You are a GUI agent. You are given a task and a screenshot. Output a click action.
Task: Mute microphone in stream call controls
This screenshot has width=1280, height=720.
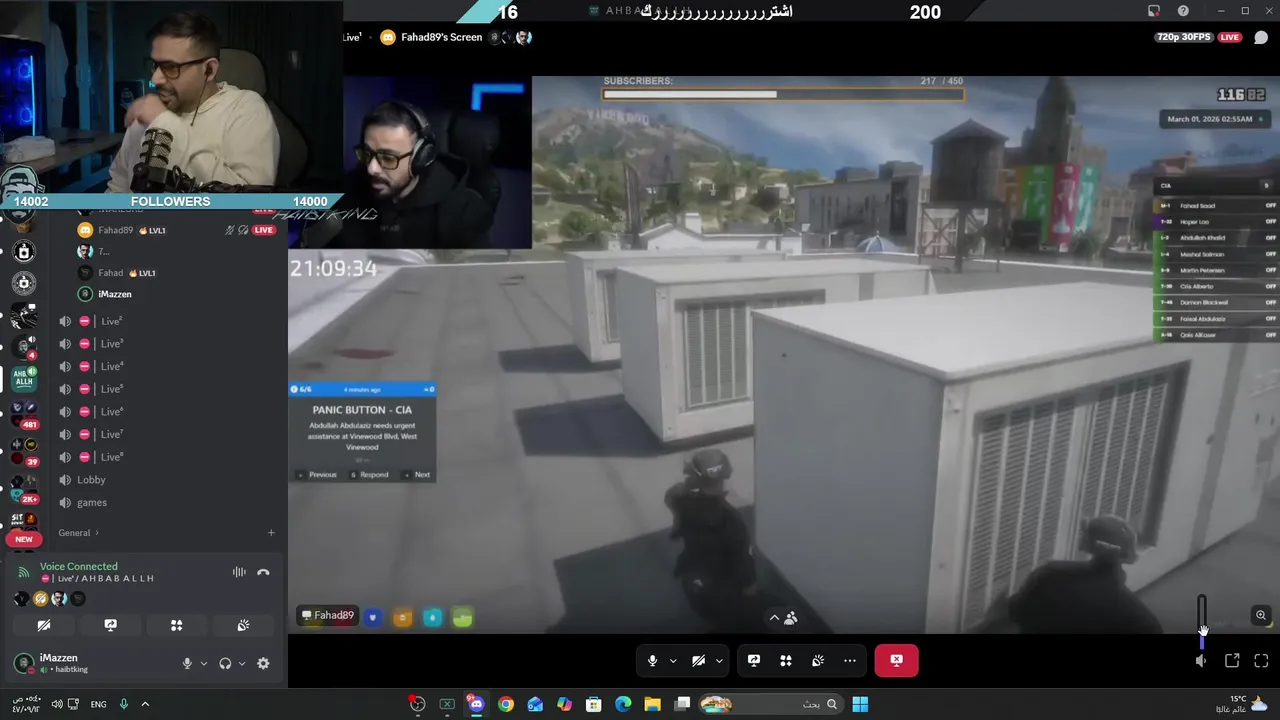point(652,660)
